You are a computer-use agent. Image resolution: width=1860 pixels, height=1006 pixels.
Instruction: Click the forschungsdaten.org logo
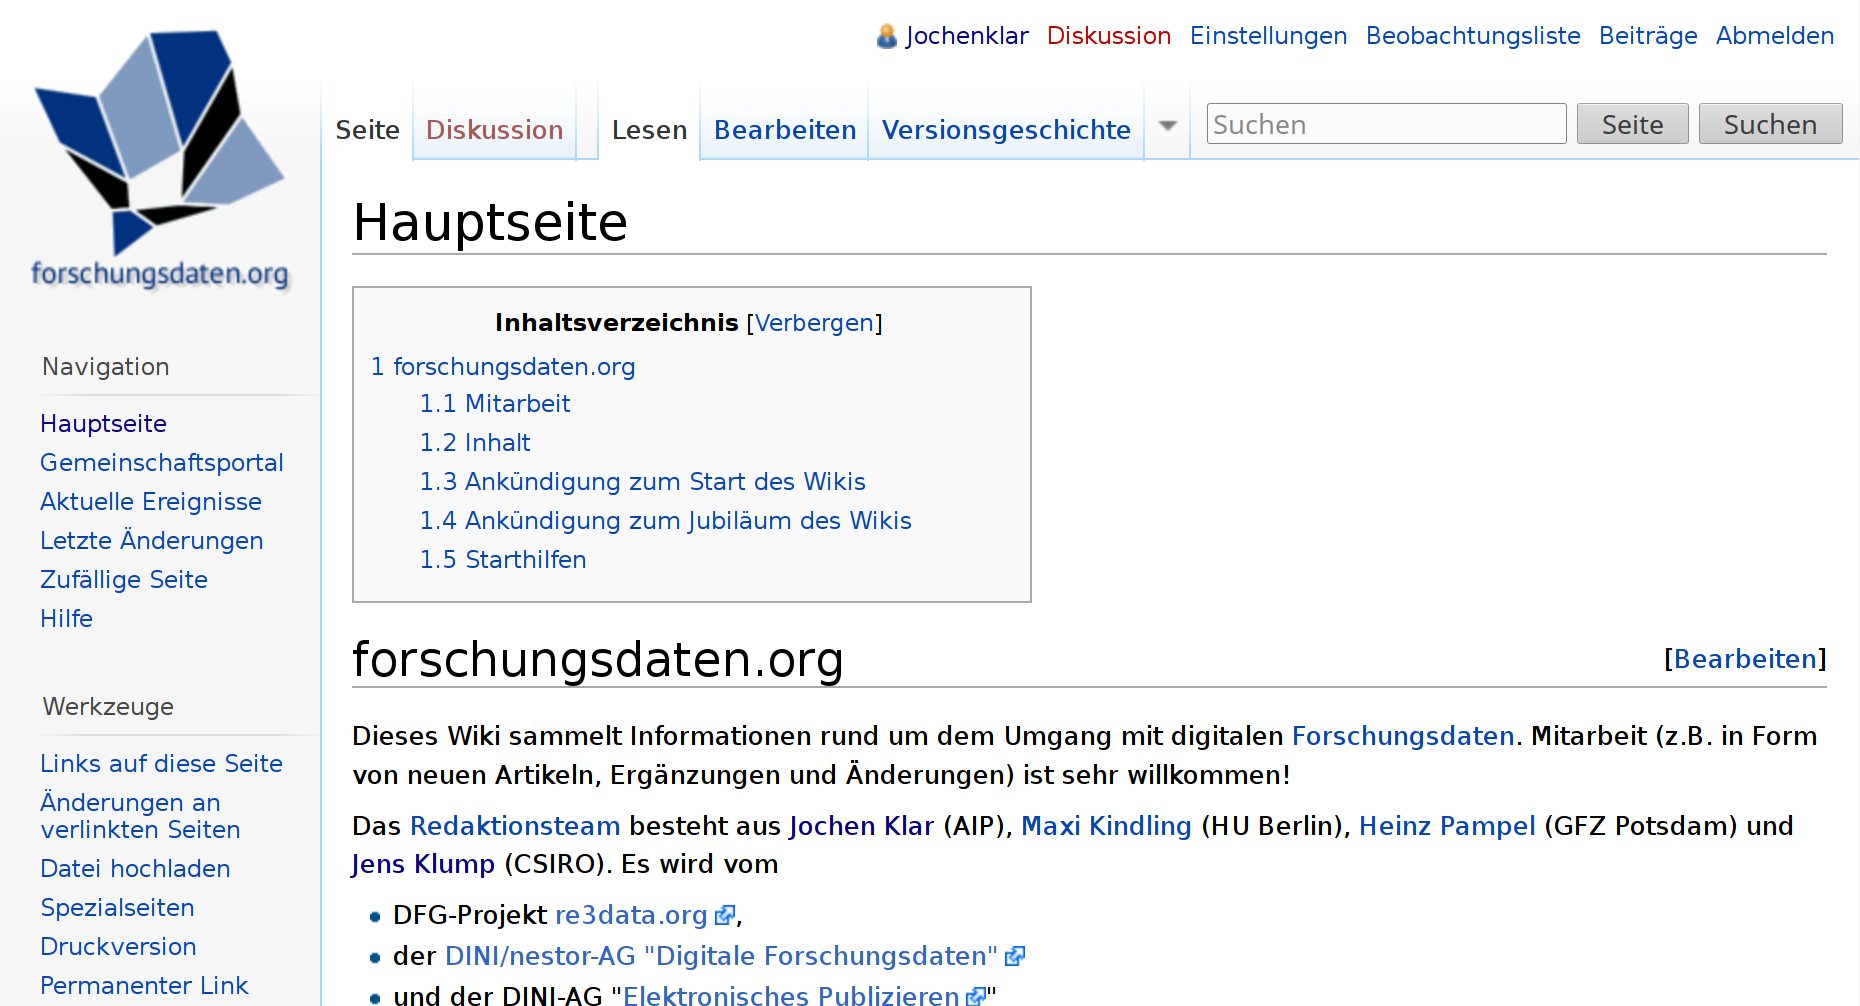click(x=160, y=160)
